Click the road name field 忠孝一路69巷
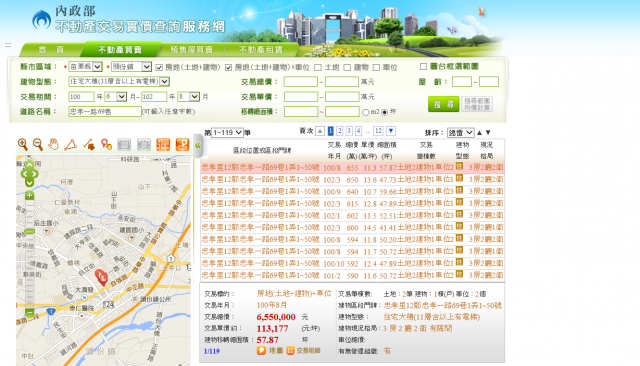 point(105,111)
